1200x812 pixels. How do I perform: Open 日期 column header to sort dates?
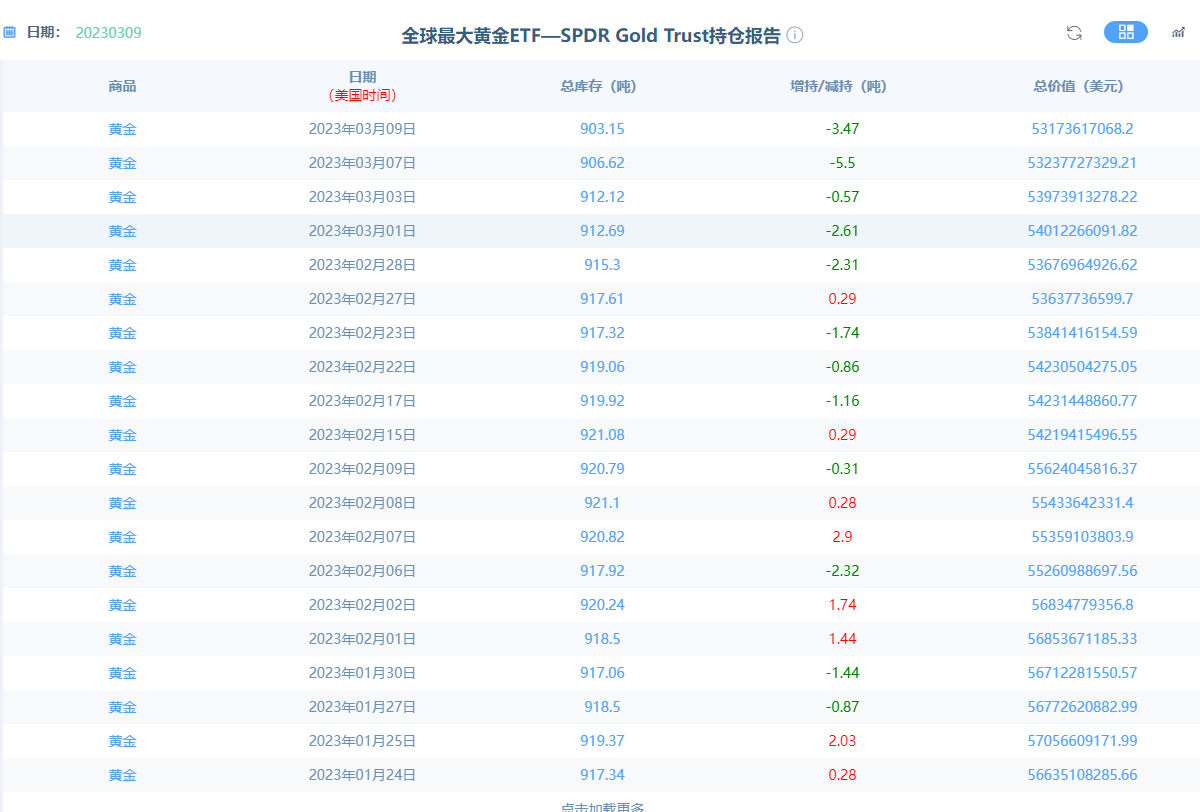pos(362,85)
